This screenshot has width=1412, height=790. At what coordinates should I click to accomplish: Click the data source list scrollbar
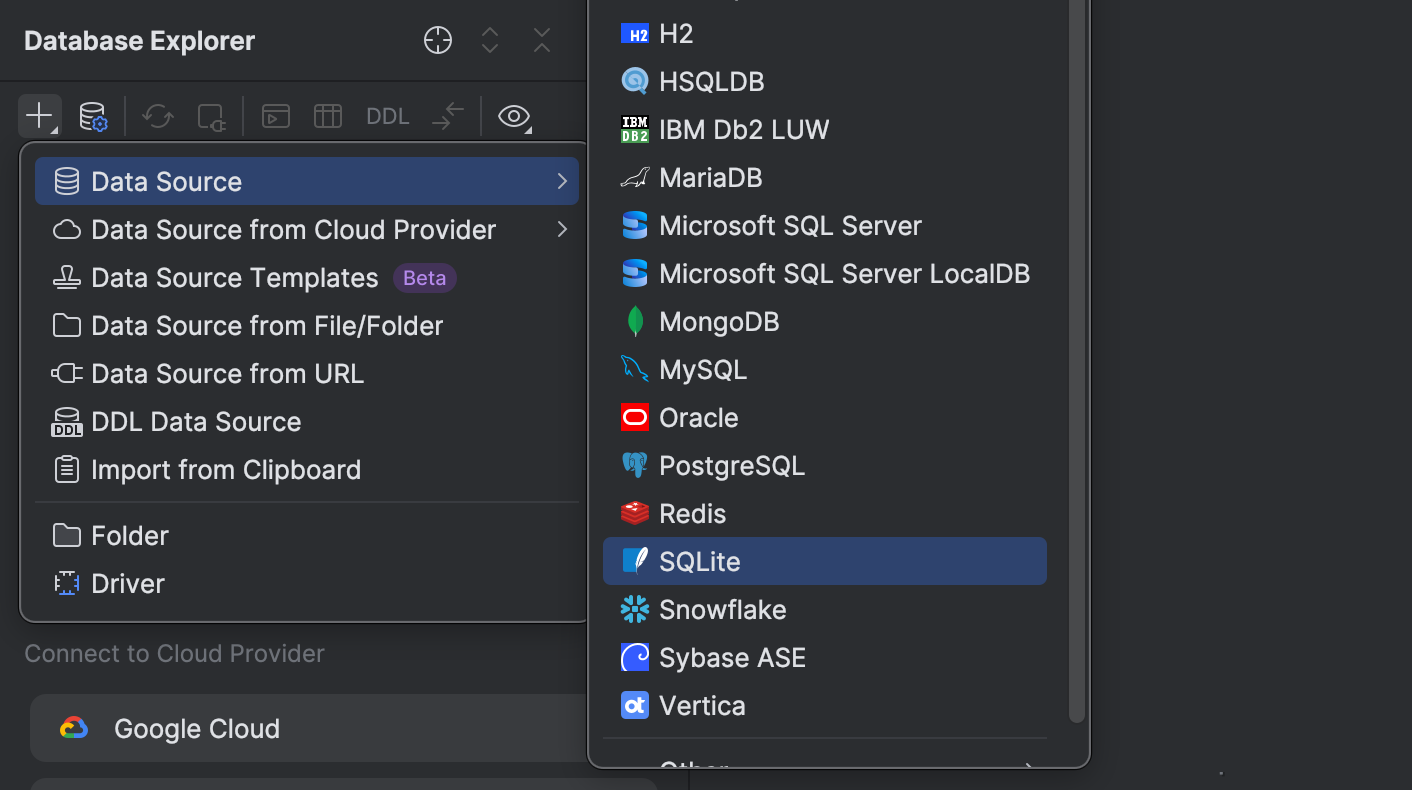pyautogui.click(x=1077, y=360)
